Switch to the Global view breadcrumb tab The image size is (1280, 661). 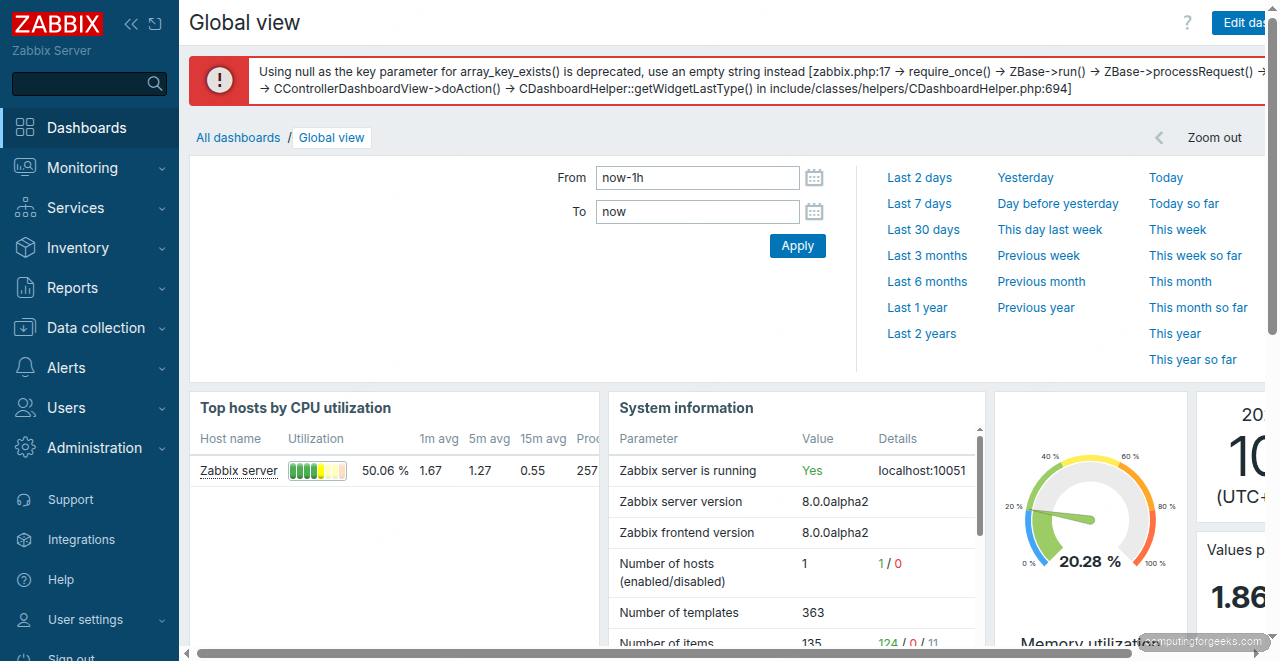[x=331, y=137]
